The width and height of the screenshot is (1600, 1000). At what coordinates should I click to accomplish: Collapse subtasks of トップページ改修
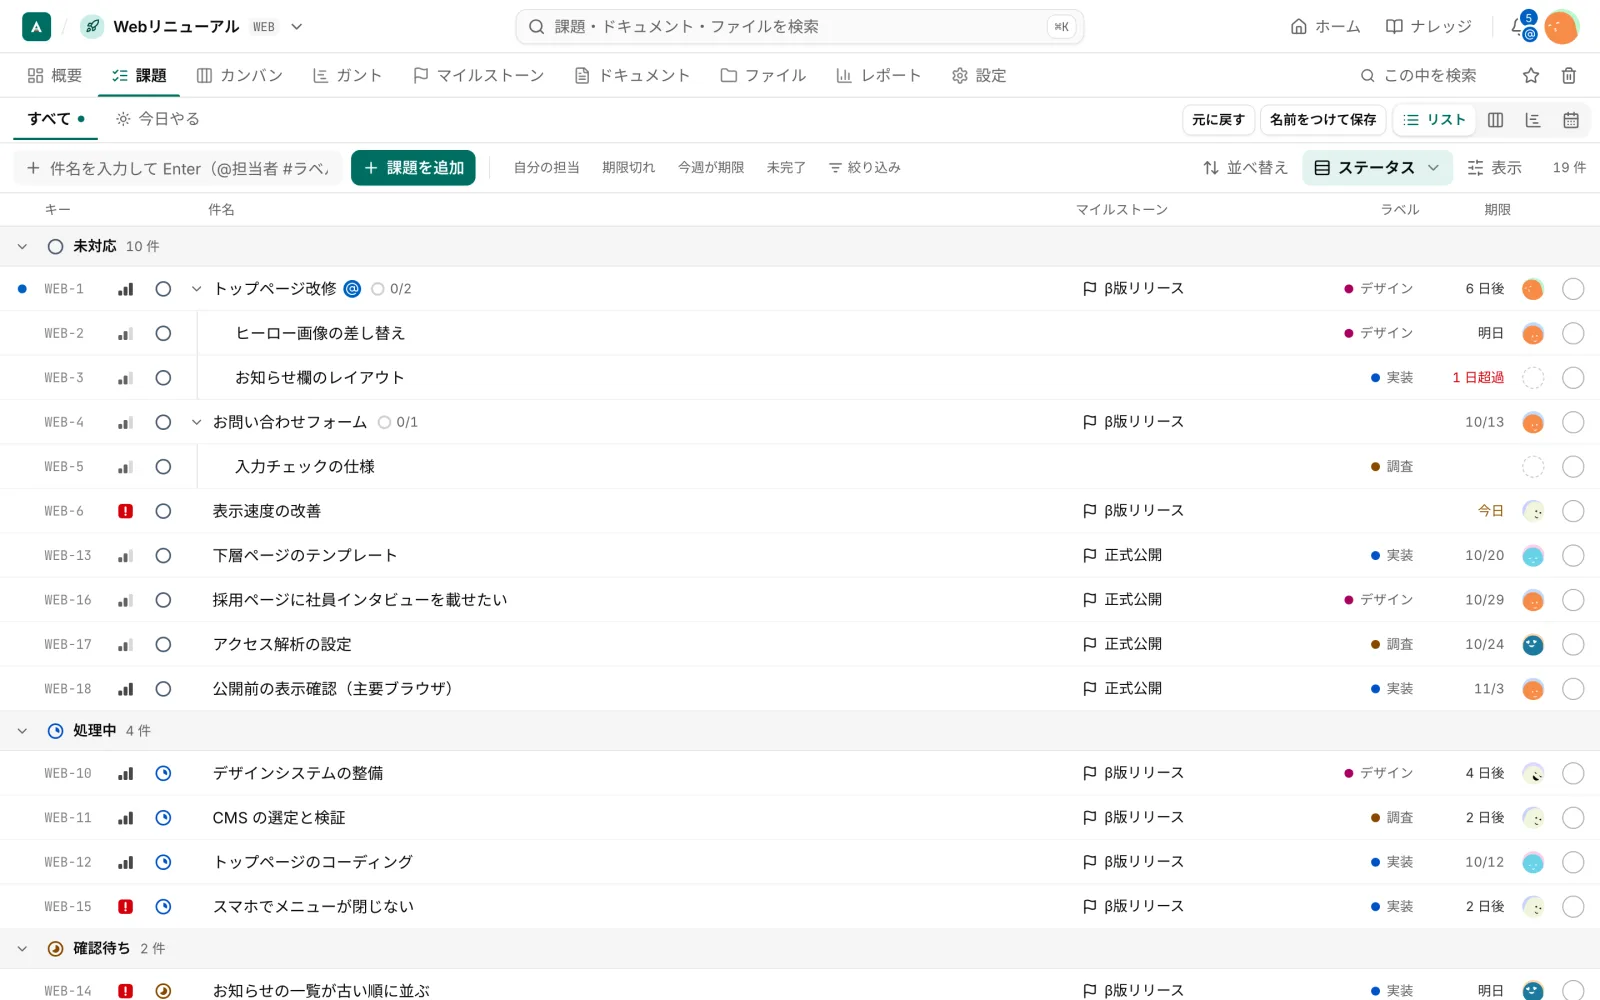[x=196, y=289]
